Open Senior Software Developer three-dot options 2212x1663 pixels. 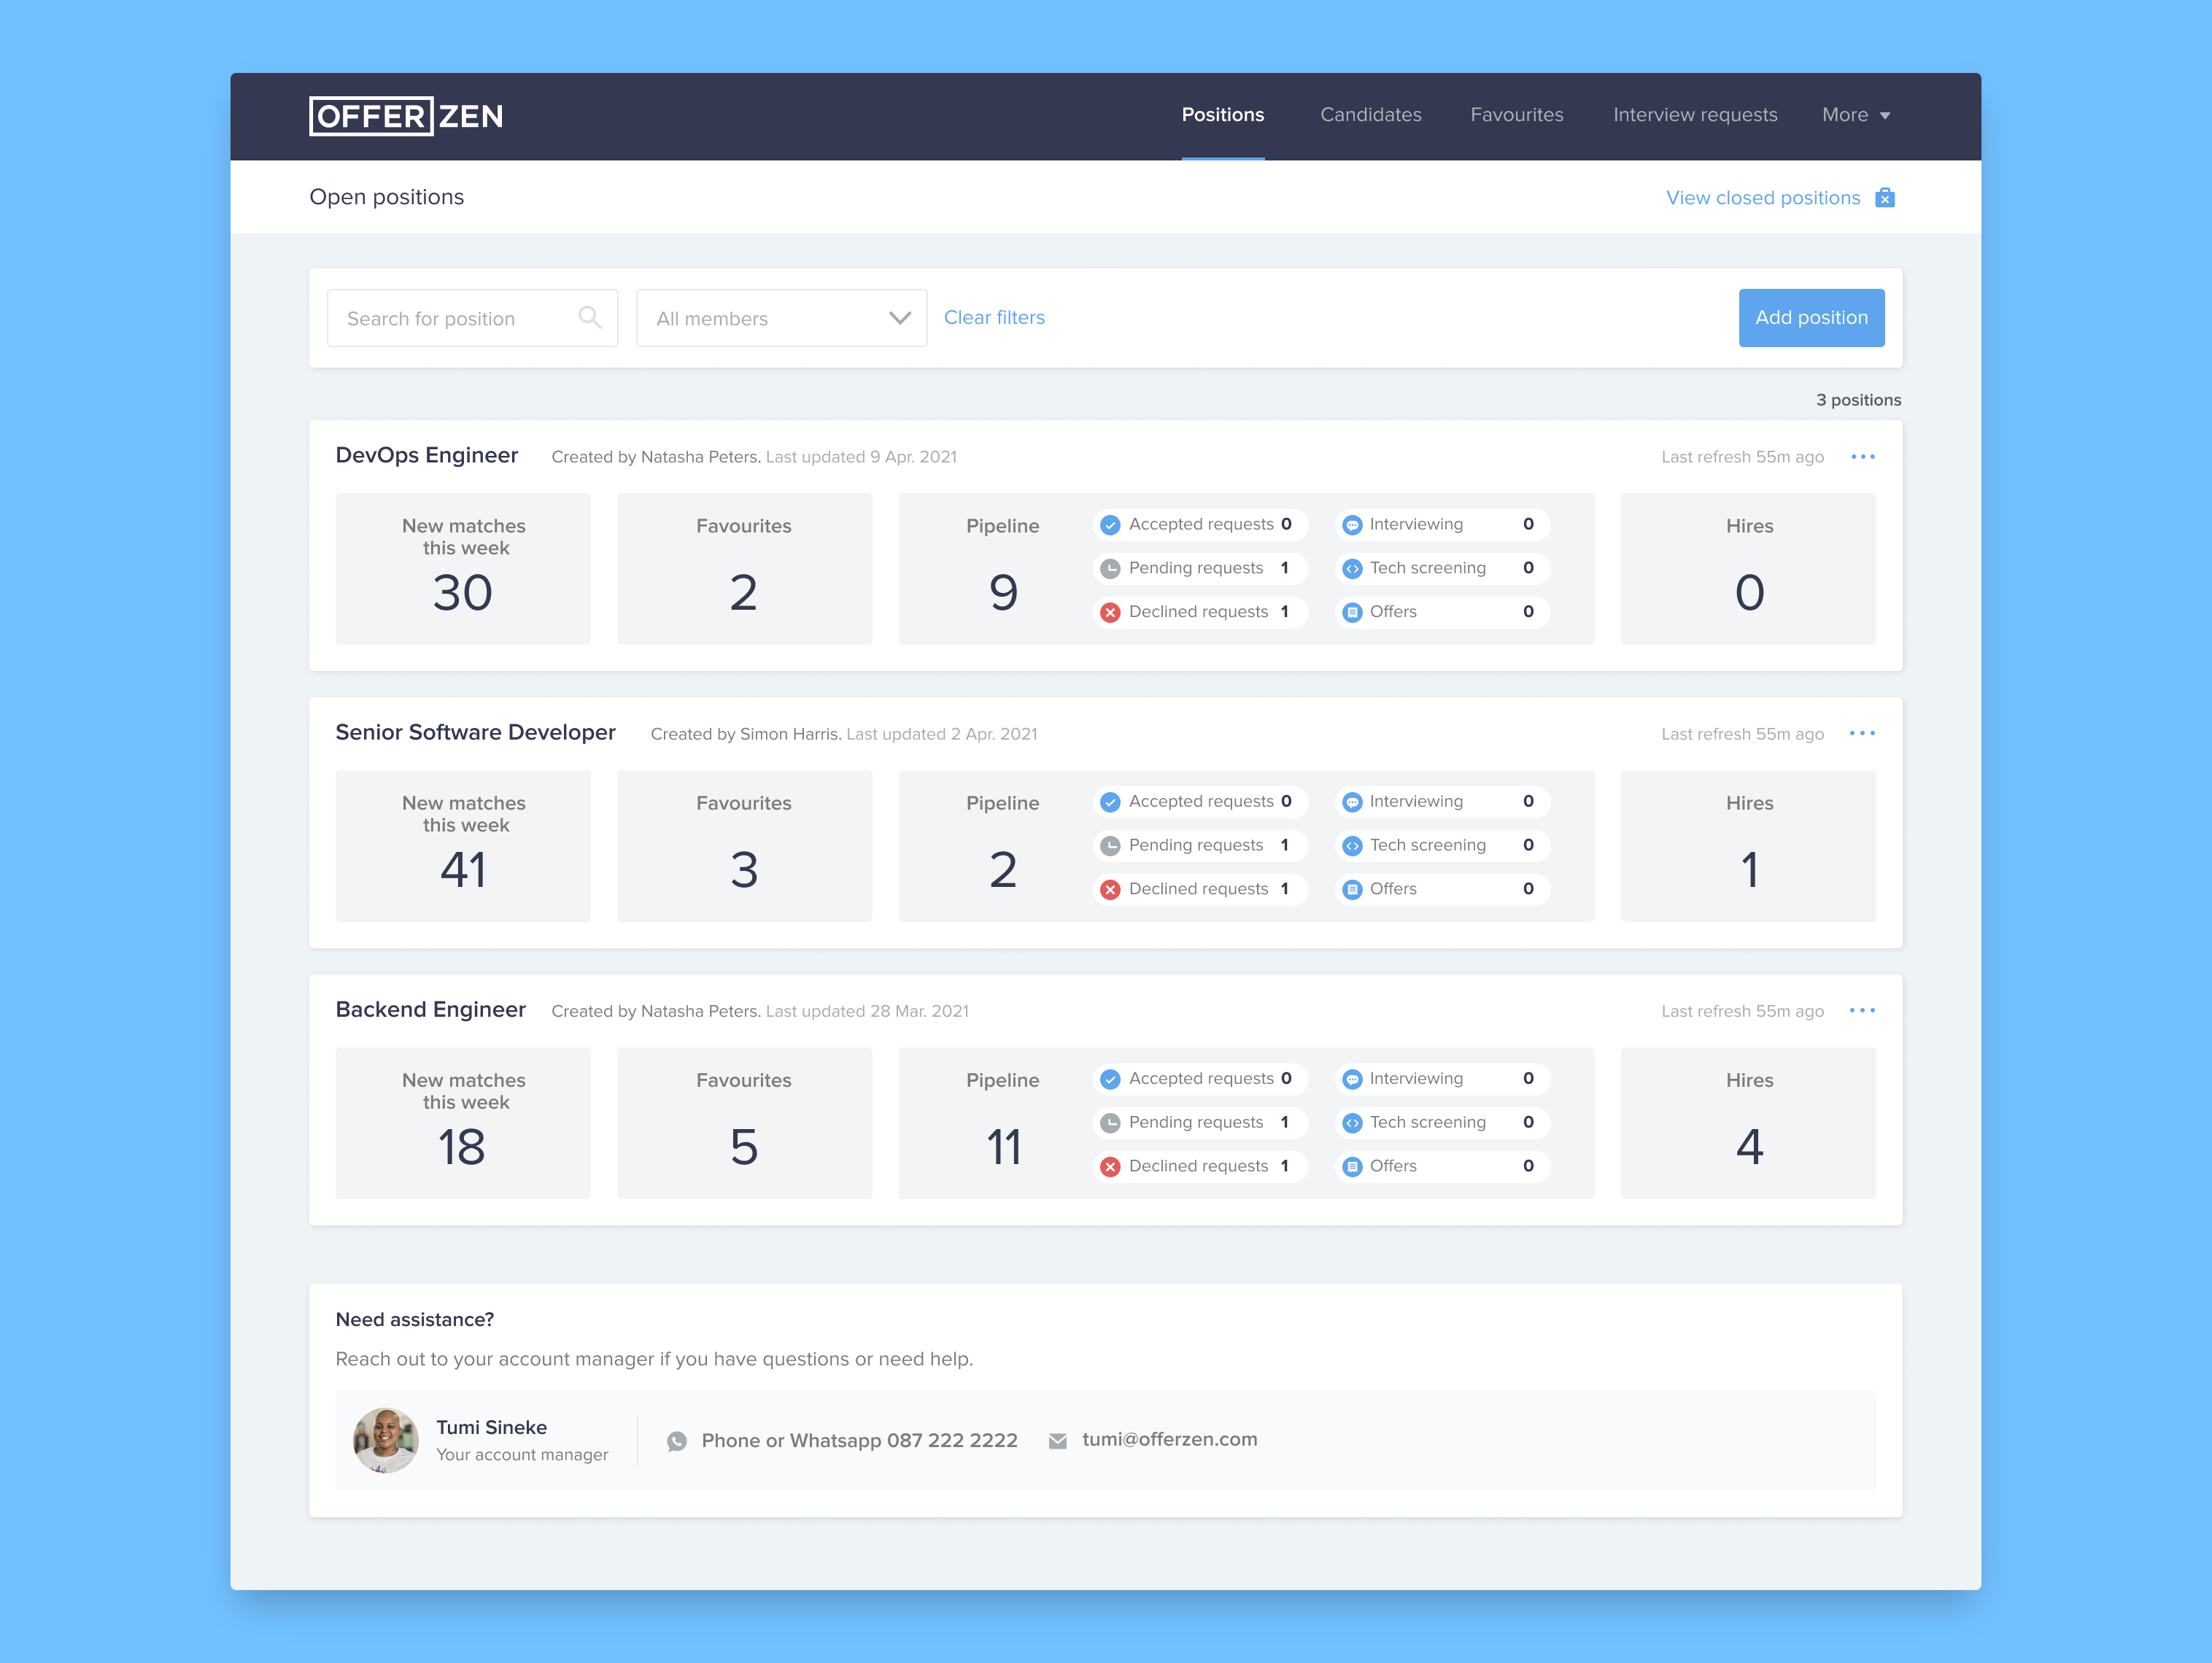[x=1862, y=734]
